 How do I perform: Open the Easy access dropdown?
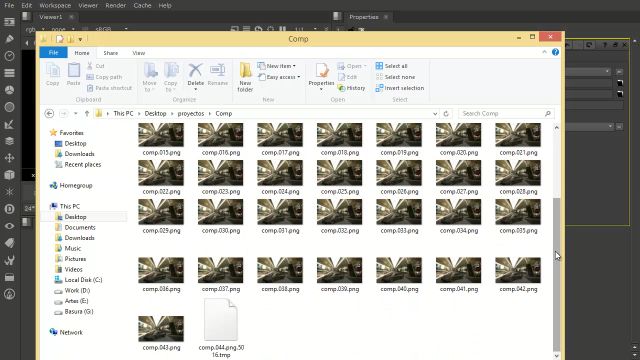click(x=279, y=77)
